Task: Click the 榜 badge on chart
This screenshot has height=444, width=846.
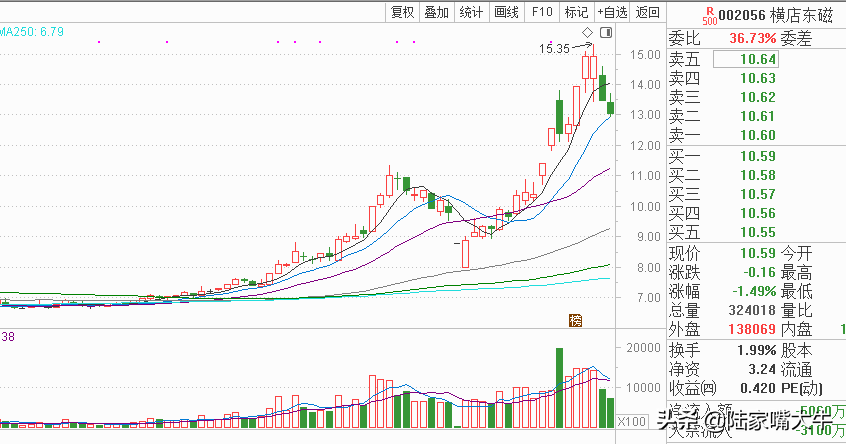Action: [576, 320]
